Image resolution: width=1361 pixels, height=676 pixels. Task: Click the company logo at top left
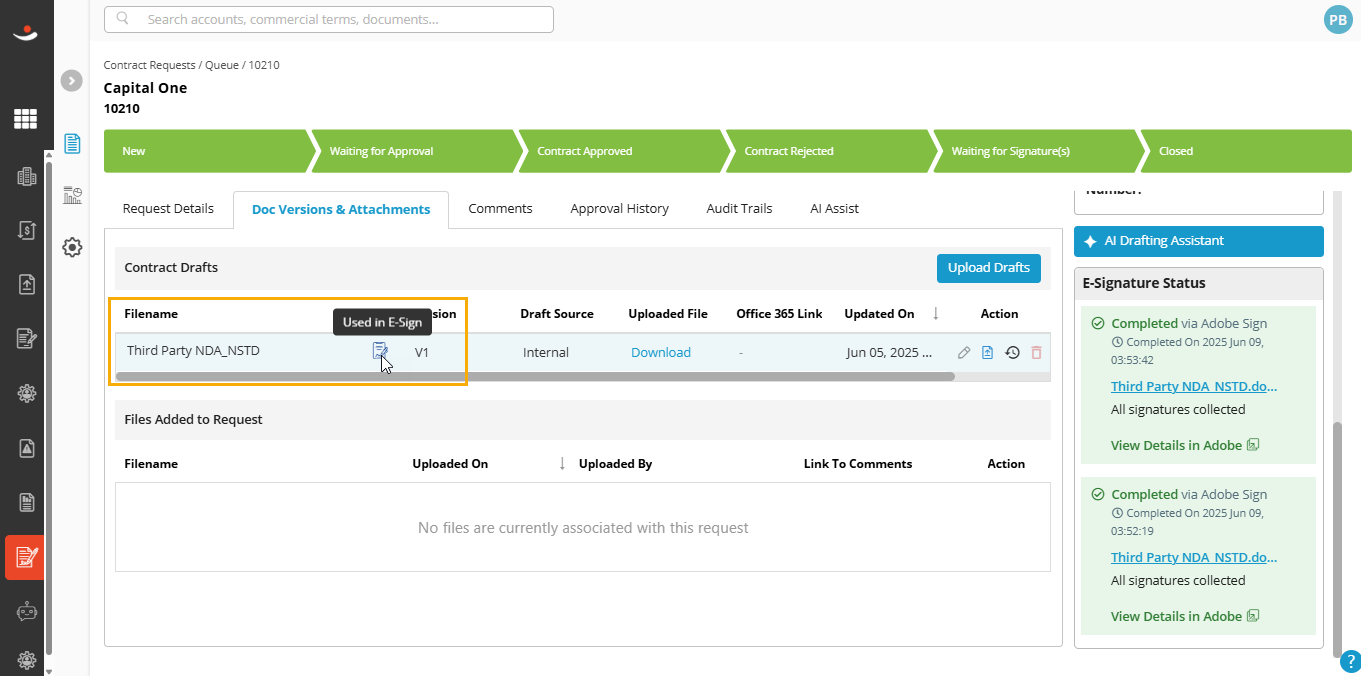[x=24, y=33]
